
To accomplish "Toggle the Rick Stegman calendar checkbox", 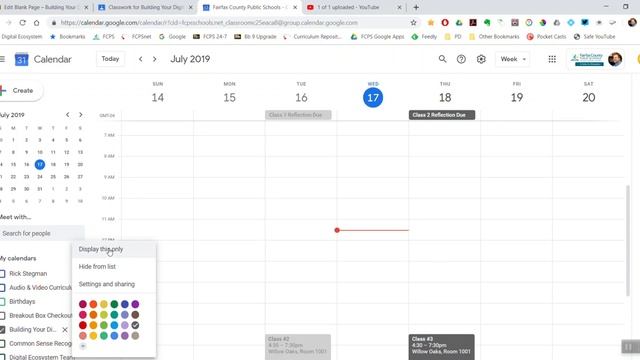I will (x=2, y=273).
